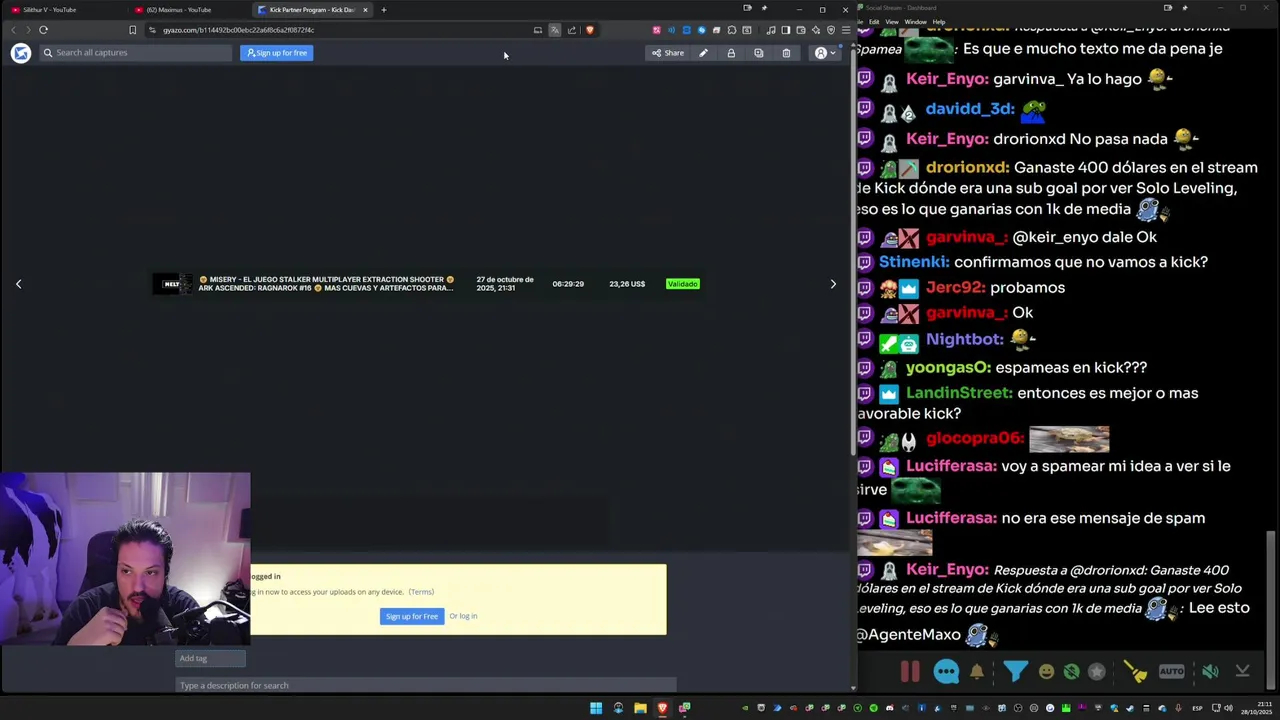The image size is (1280, 720).
Task: Click the notification bell icon
Action: (x=977, y=672)
